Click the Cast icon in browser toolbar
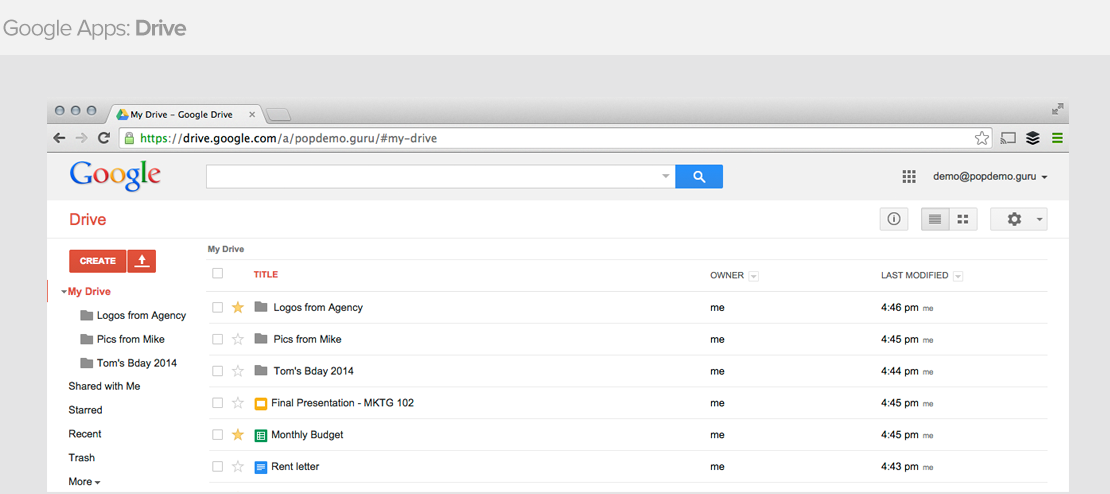The image size is (1110, 494). click(x=1008, y=138)
